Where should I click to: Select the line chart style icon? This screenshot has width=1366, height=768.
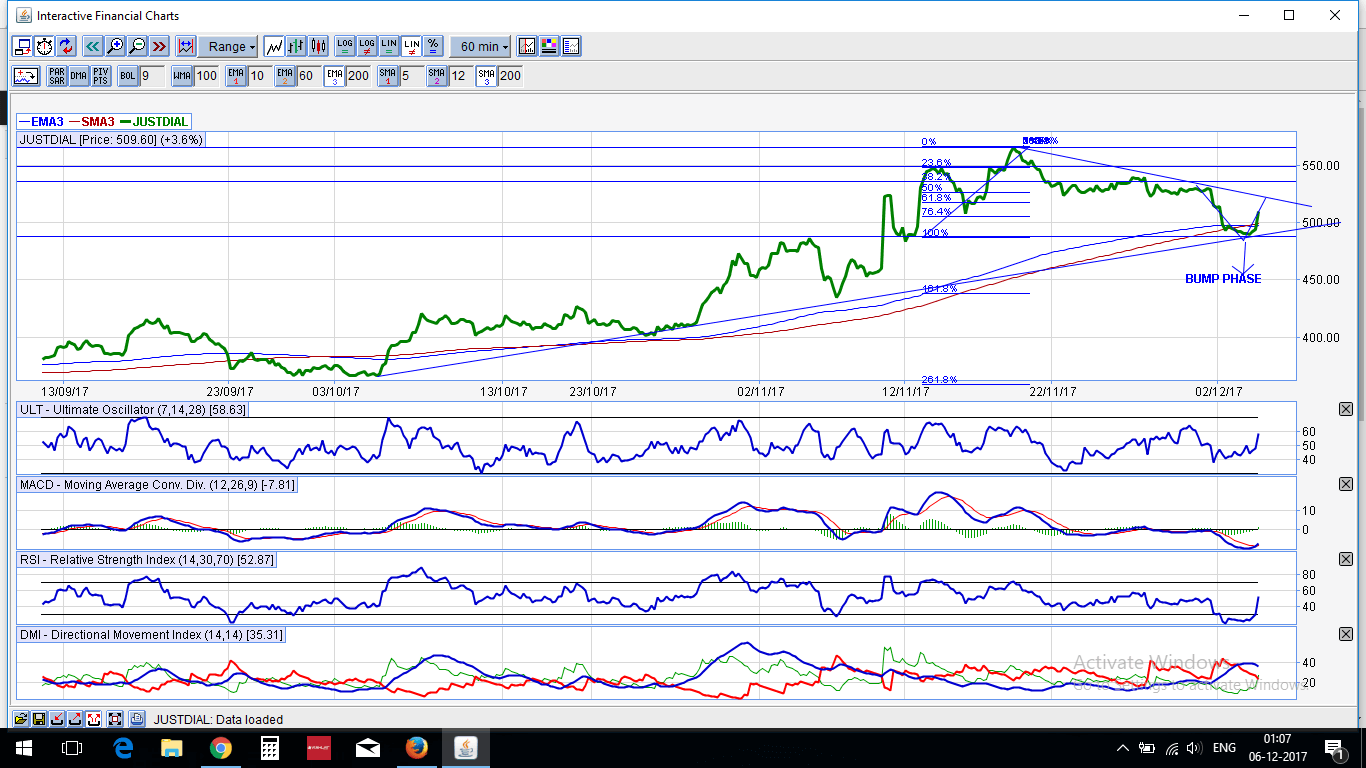(274, 47)
